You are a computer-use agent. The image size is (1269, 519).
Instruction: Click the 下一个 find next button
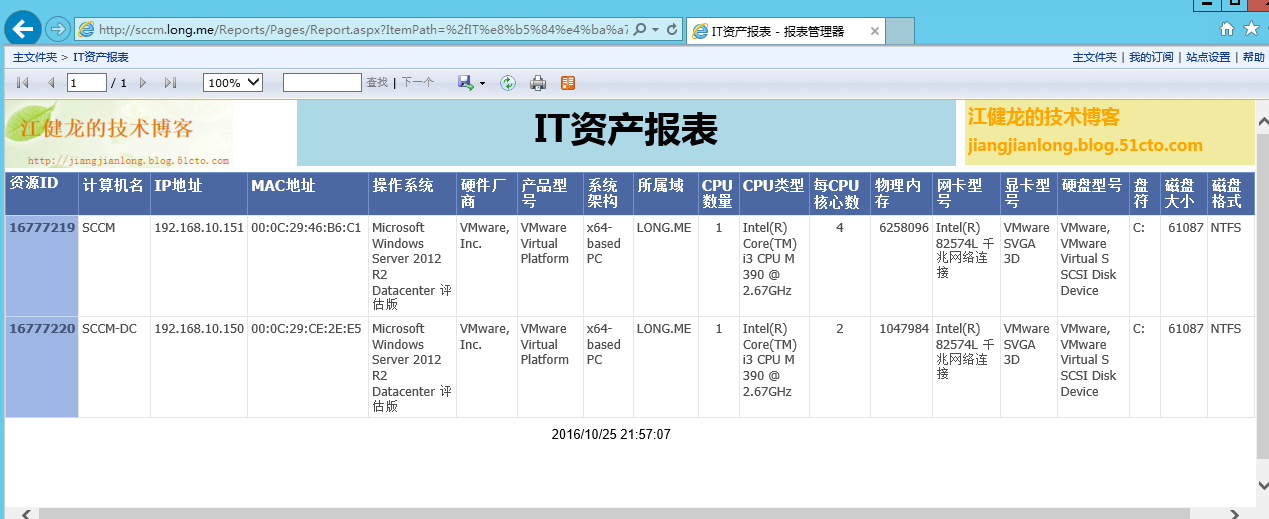(x=418, y=83)
